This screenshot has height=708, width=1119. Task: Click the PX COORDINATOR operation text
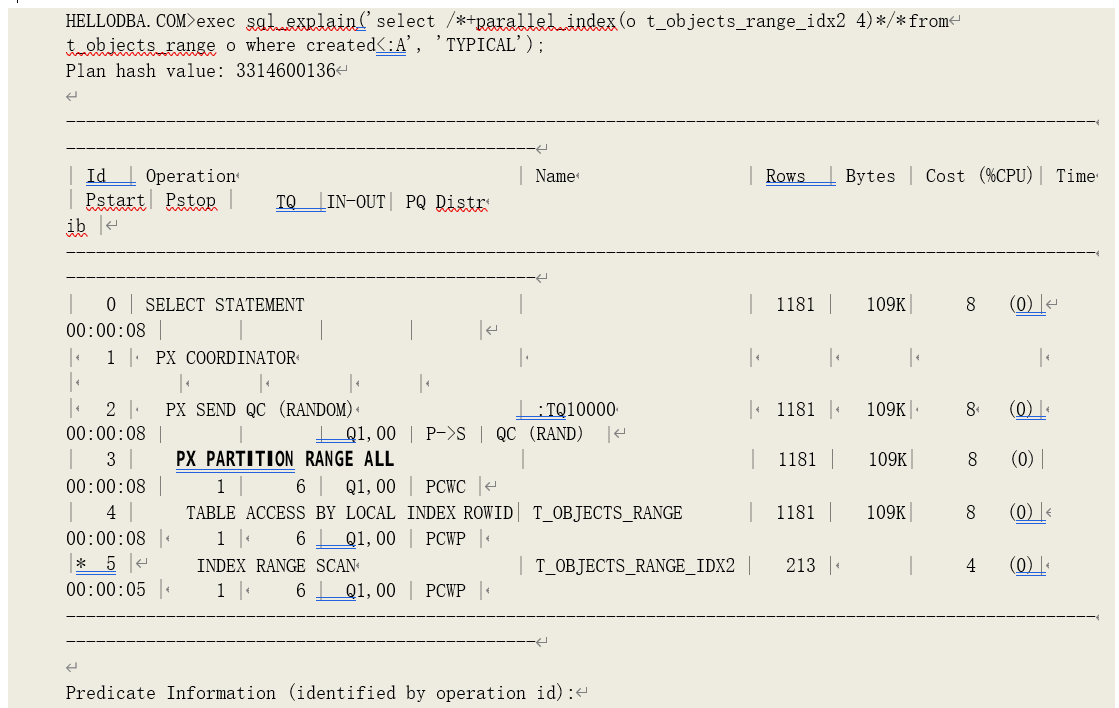click(226, 358)
